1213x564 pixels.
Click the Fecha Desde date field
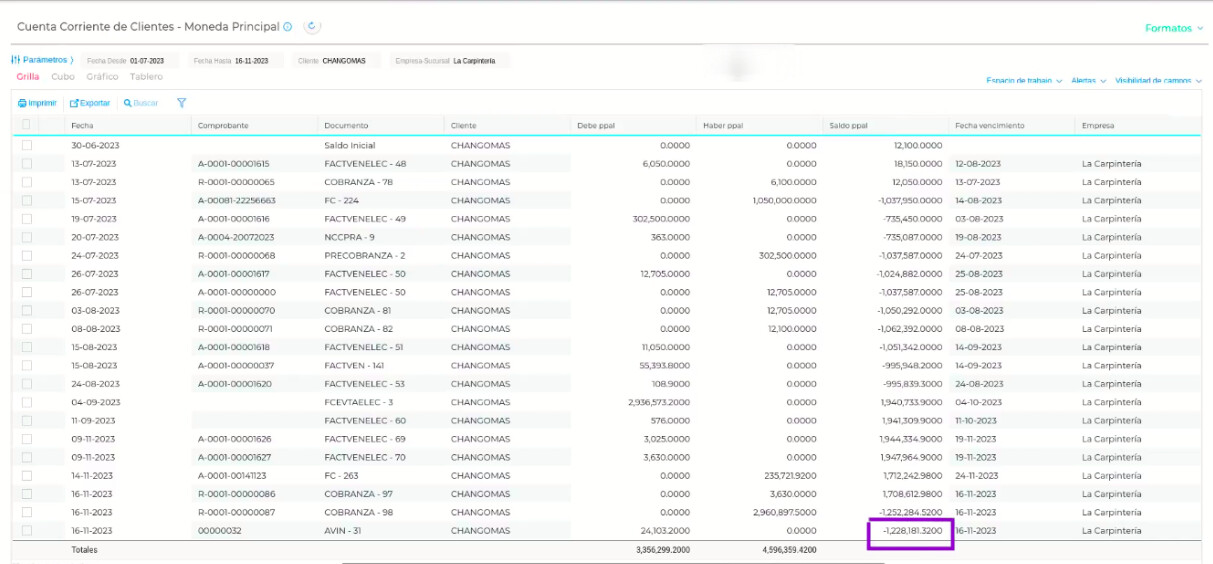pos(146,61)
